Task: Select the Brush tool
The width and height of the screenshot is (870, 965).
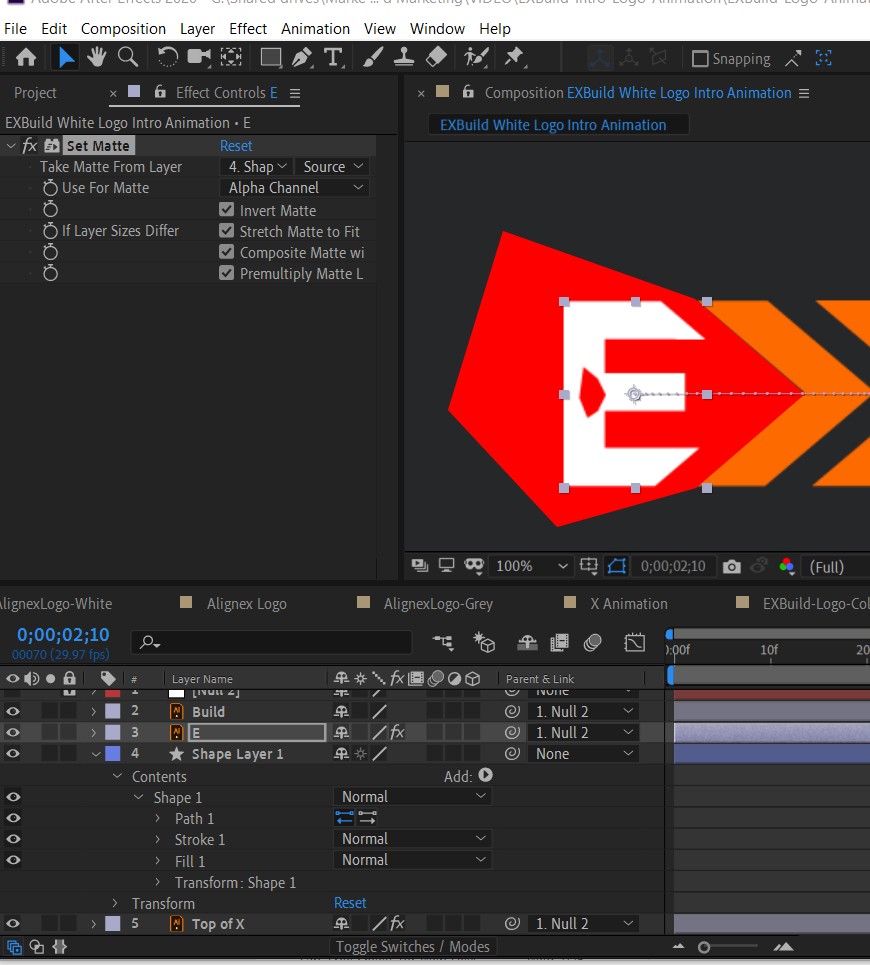Action: (x=372, y=58)
